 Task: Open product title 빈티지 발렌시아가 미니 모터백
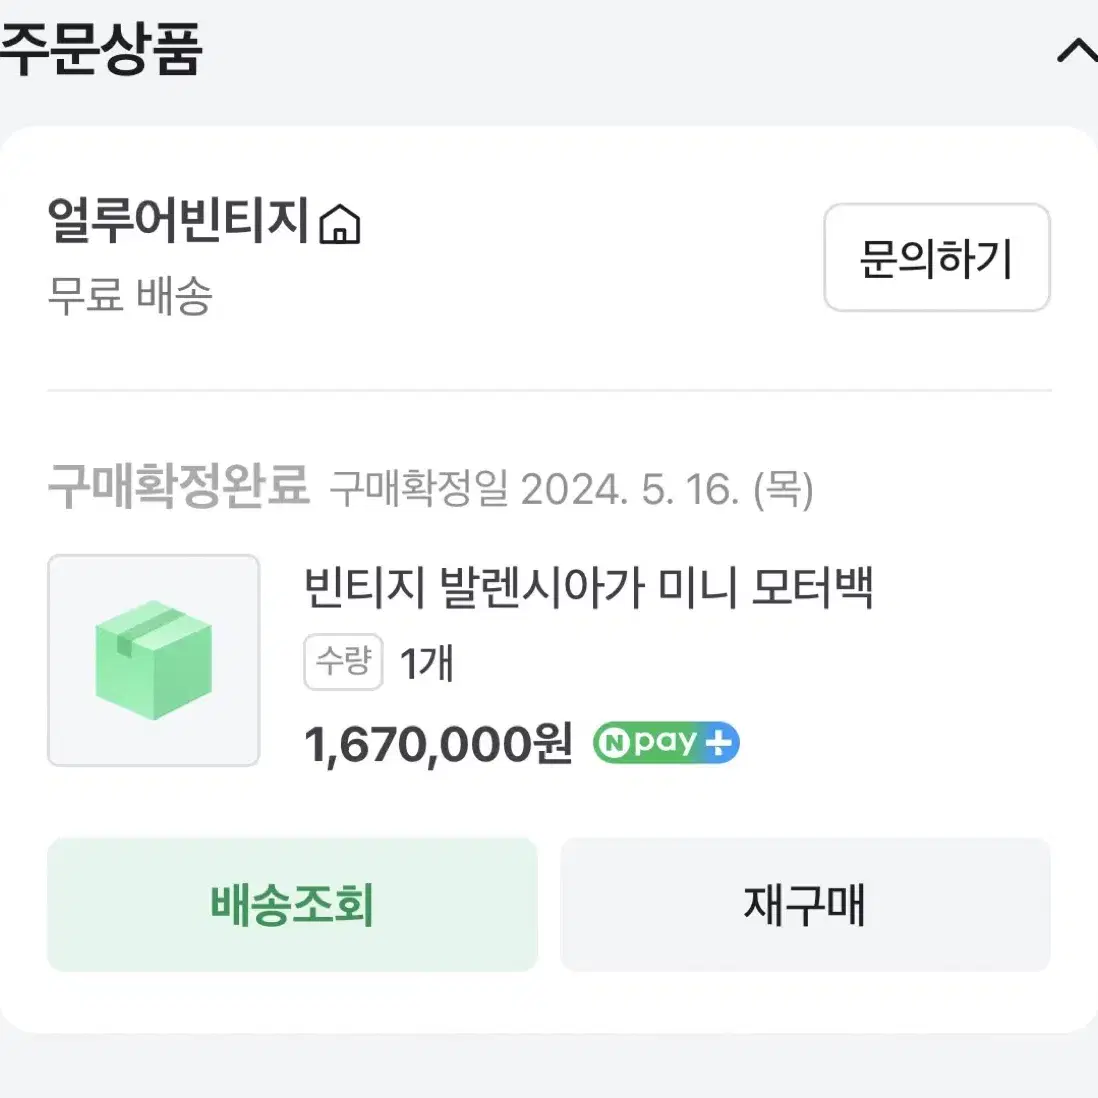[588, 588]
